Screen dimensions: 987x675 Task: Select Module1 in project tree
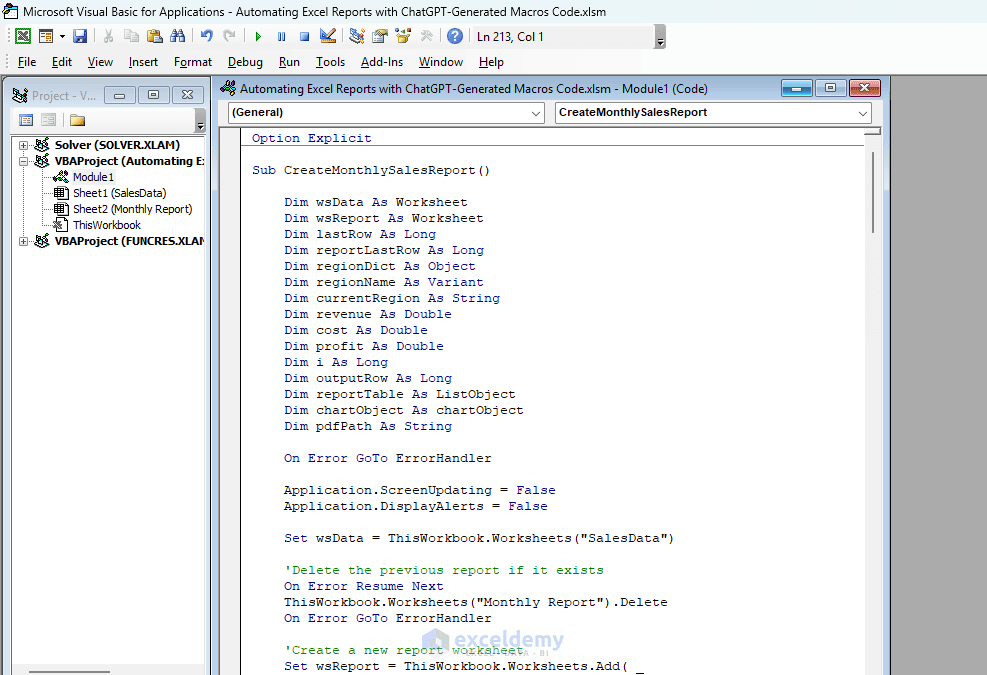click(x=93, y=177)
